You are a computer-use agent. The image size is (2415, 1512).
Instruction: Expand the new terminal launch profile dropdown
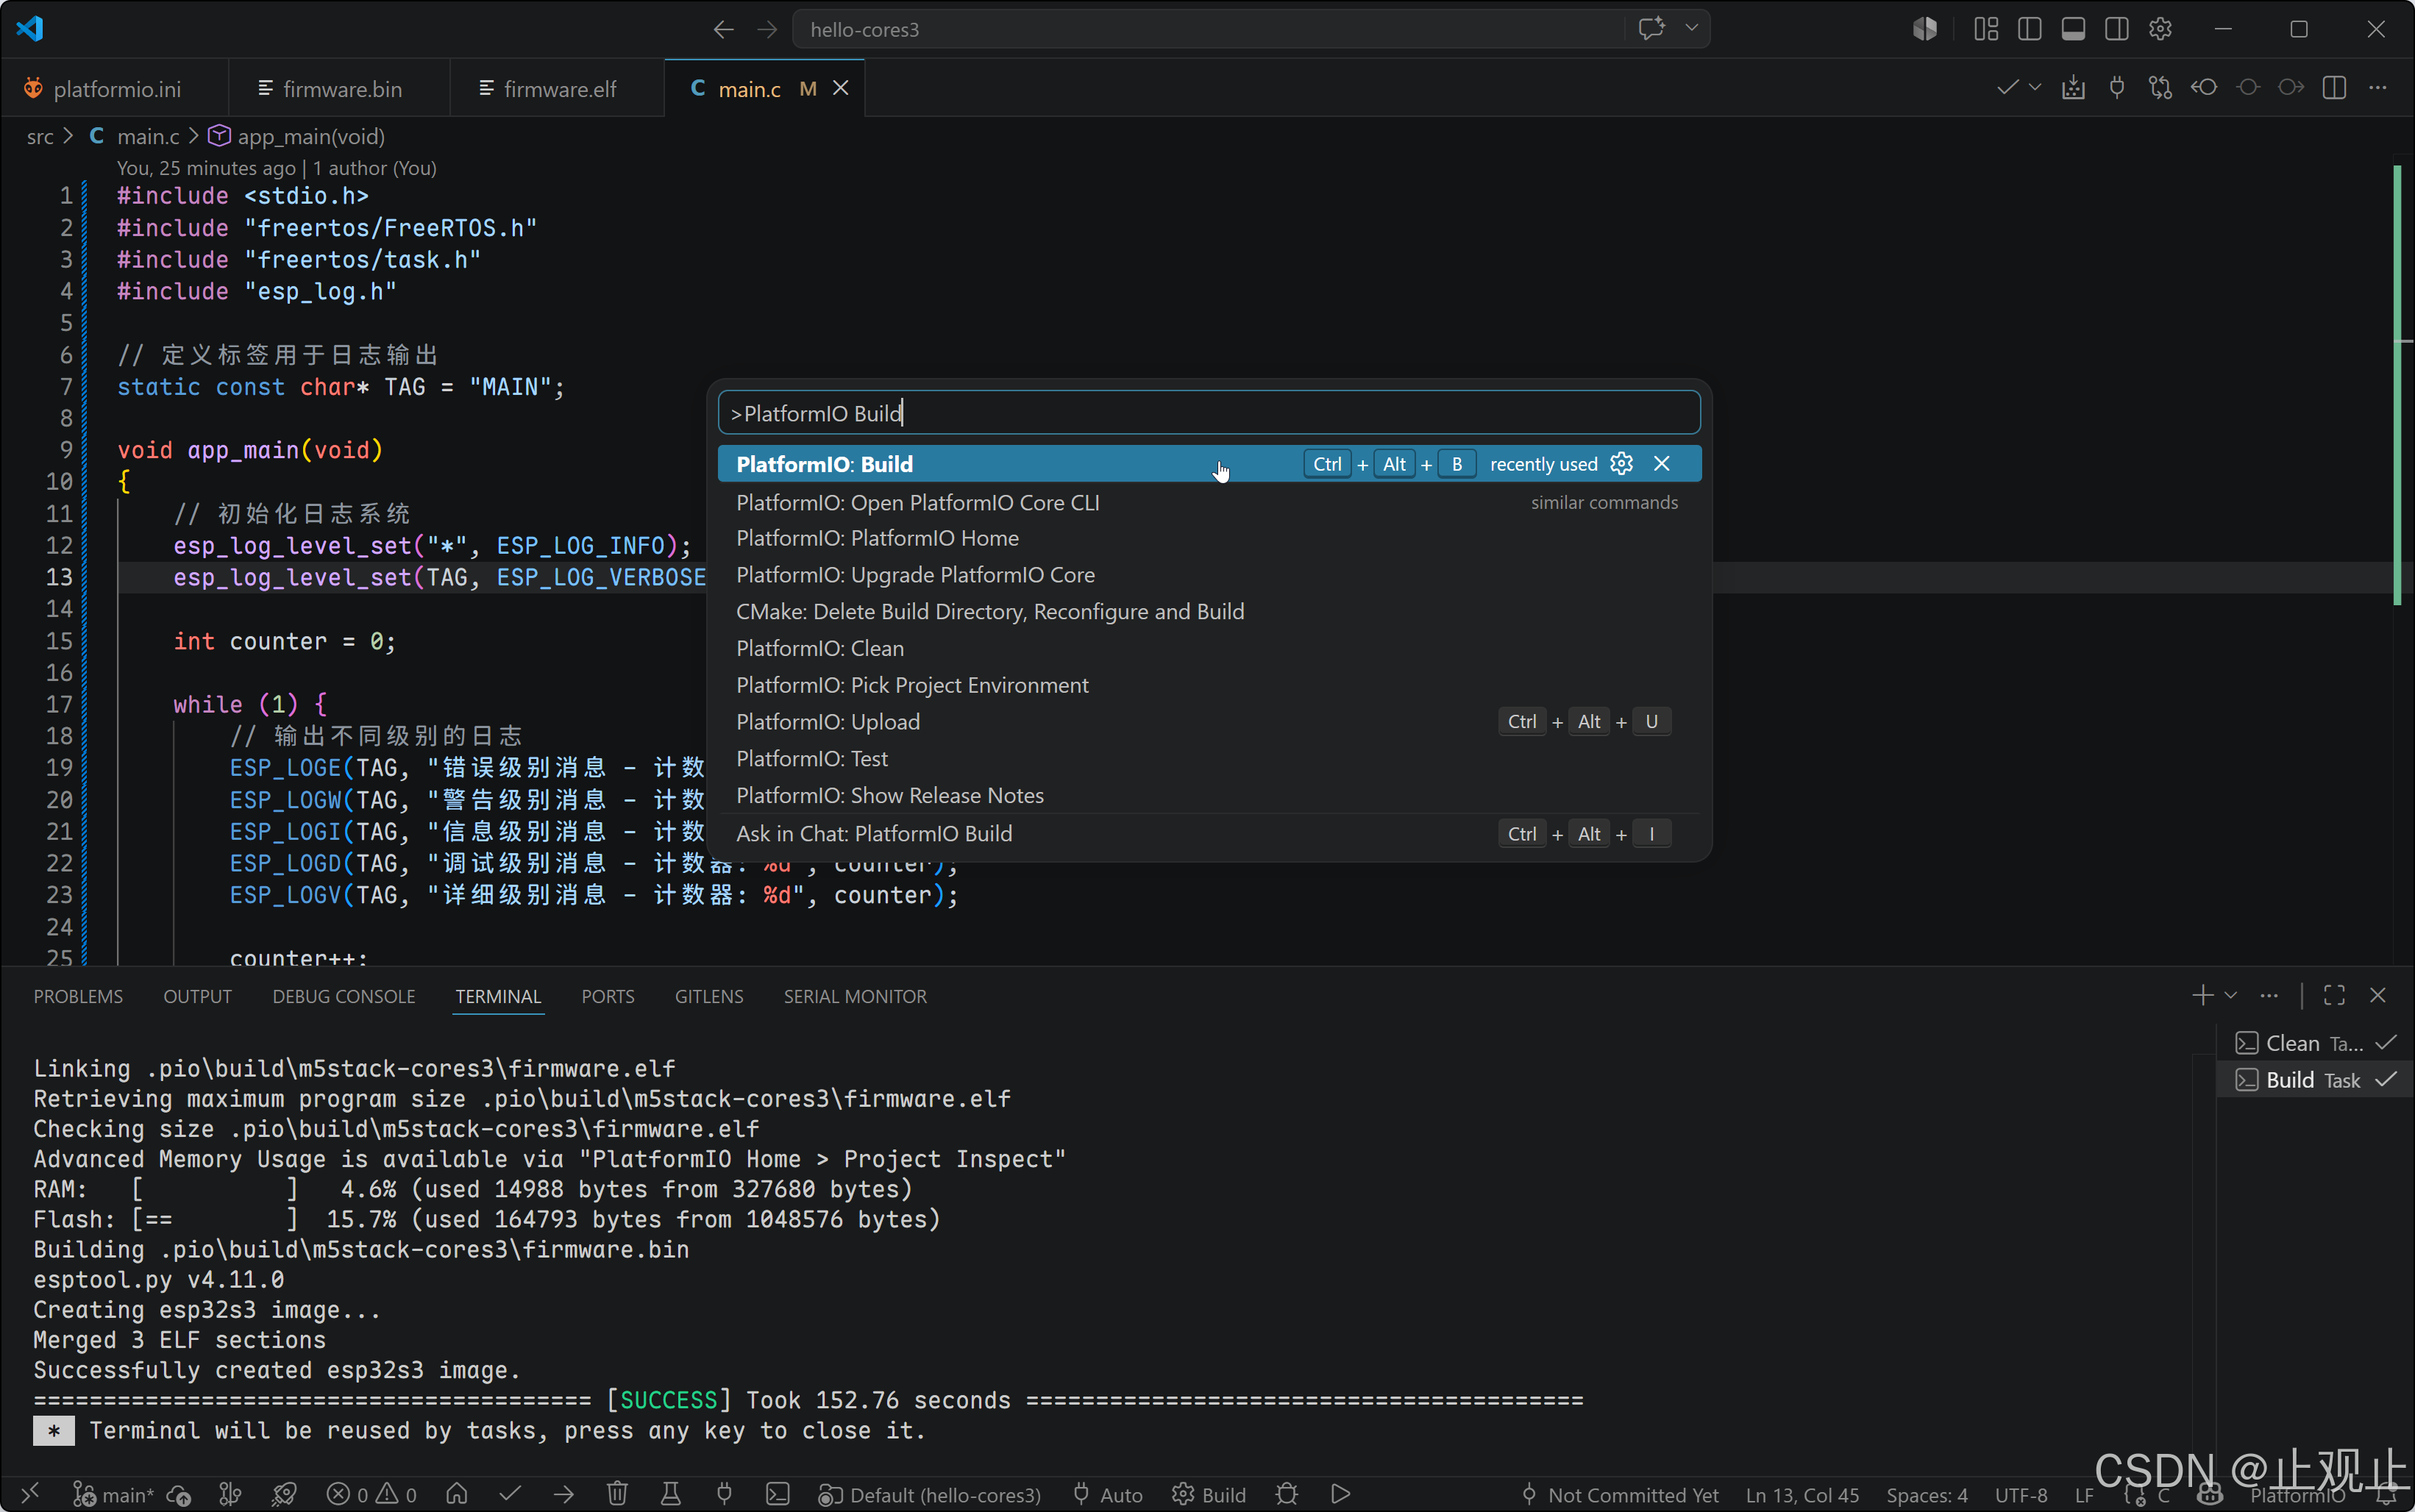(2230, 995)
